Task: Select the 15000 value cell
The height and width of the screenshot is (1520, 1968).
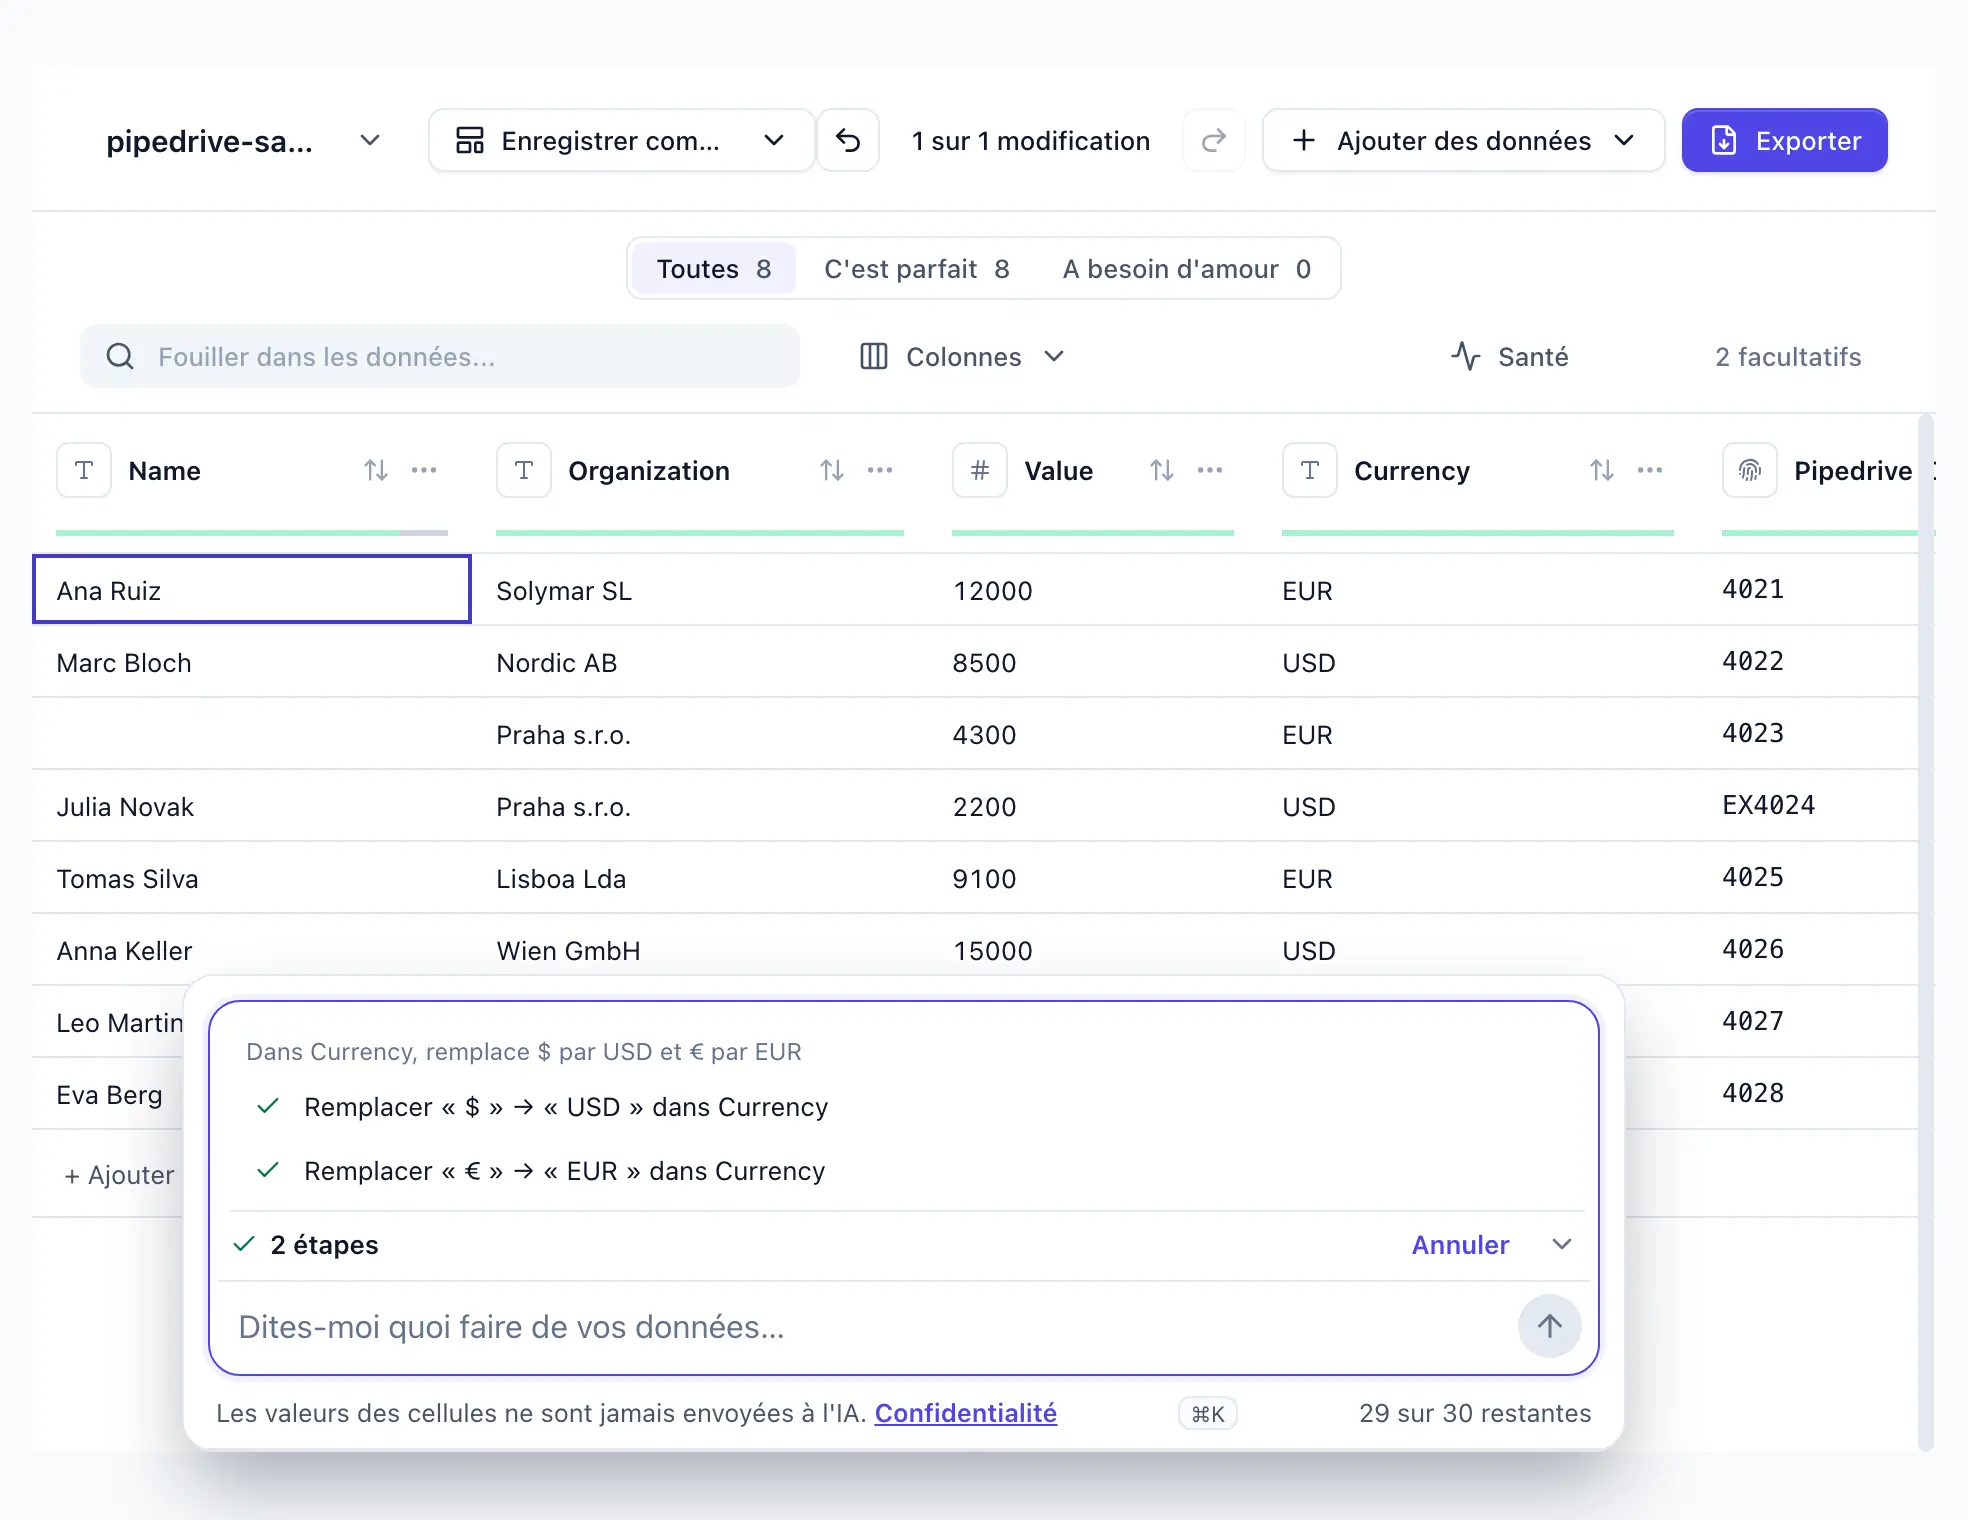Action: coord(1092,950)
